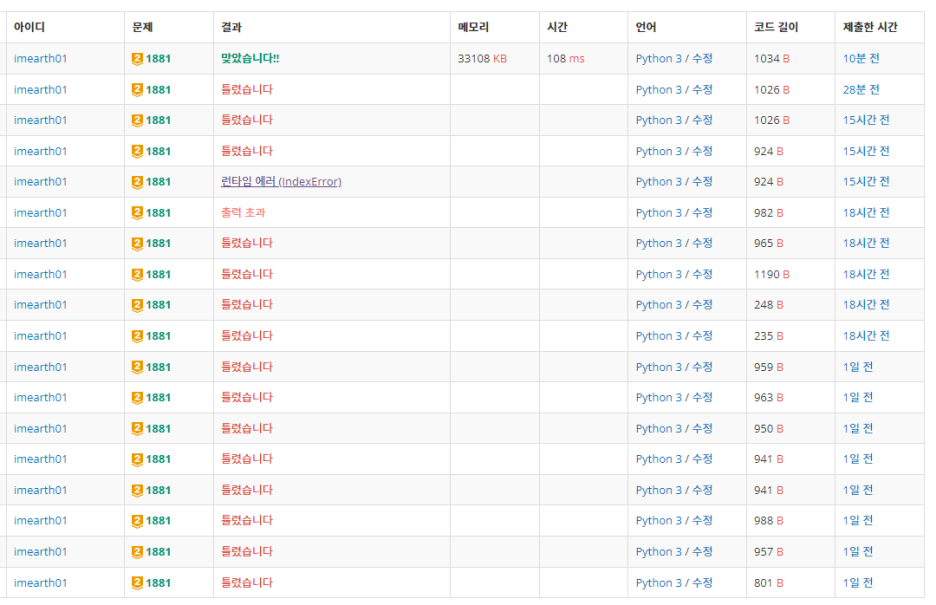Click the tier badge in the 801 B row
This screenshot has width=936, height=605.
(137, 582)
